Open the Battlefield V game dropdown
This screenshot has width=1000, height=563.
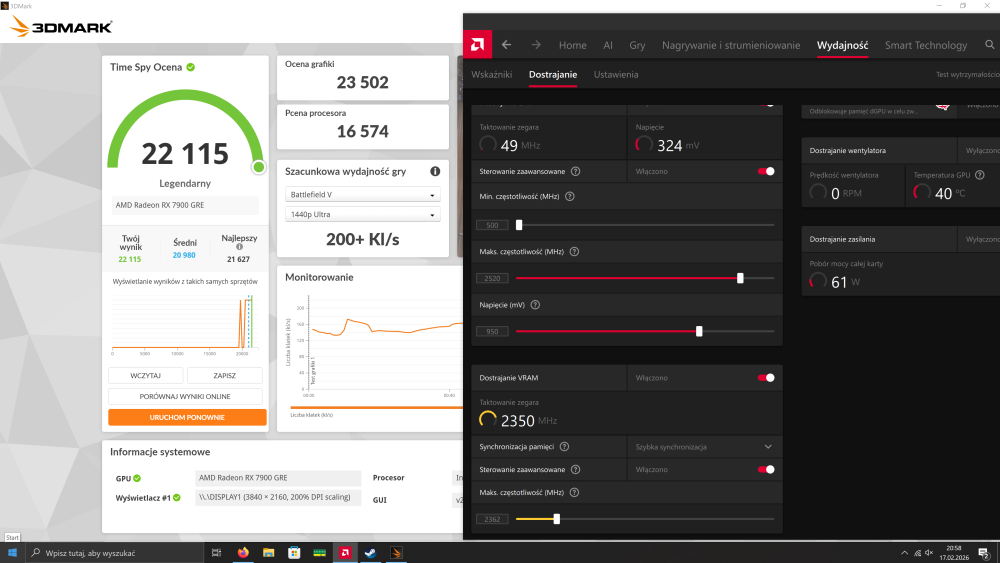point(362,195)
